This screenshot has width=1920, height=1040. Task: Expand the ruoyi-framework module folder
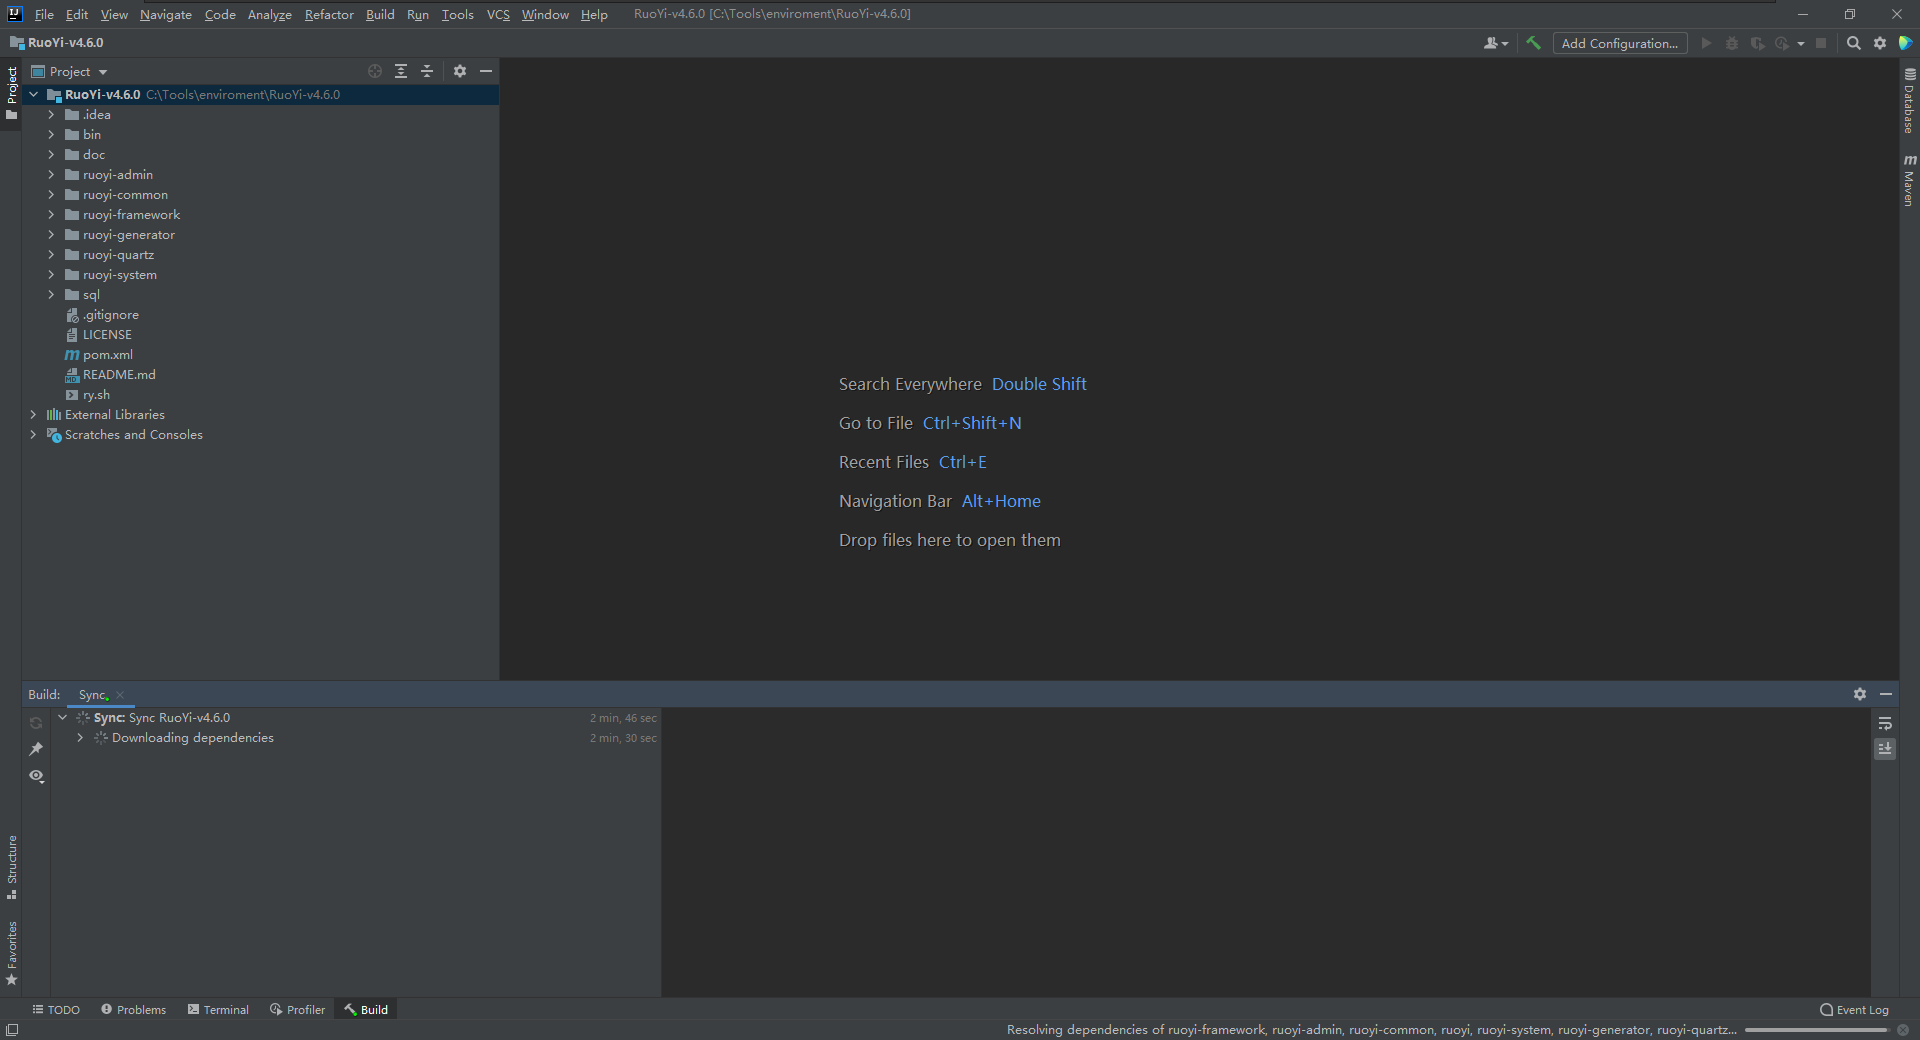click(x=51, y=215)
